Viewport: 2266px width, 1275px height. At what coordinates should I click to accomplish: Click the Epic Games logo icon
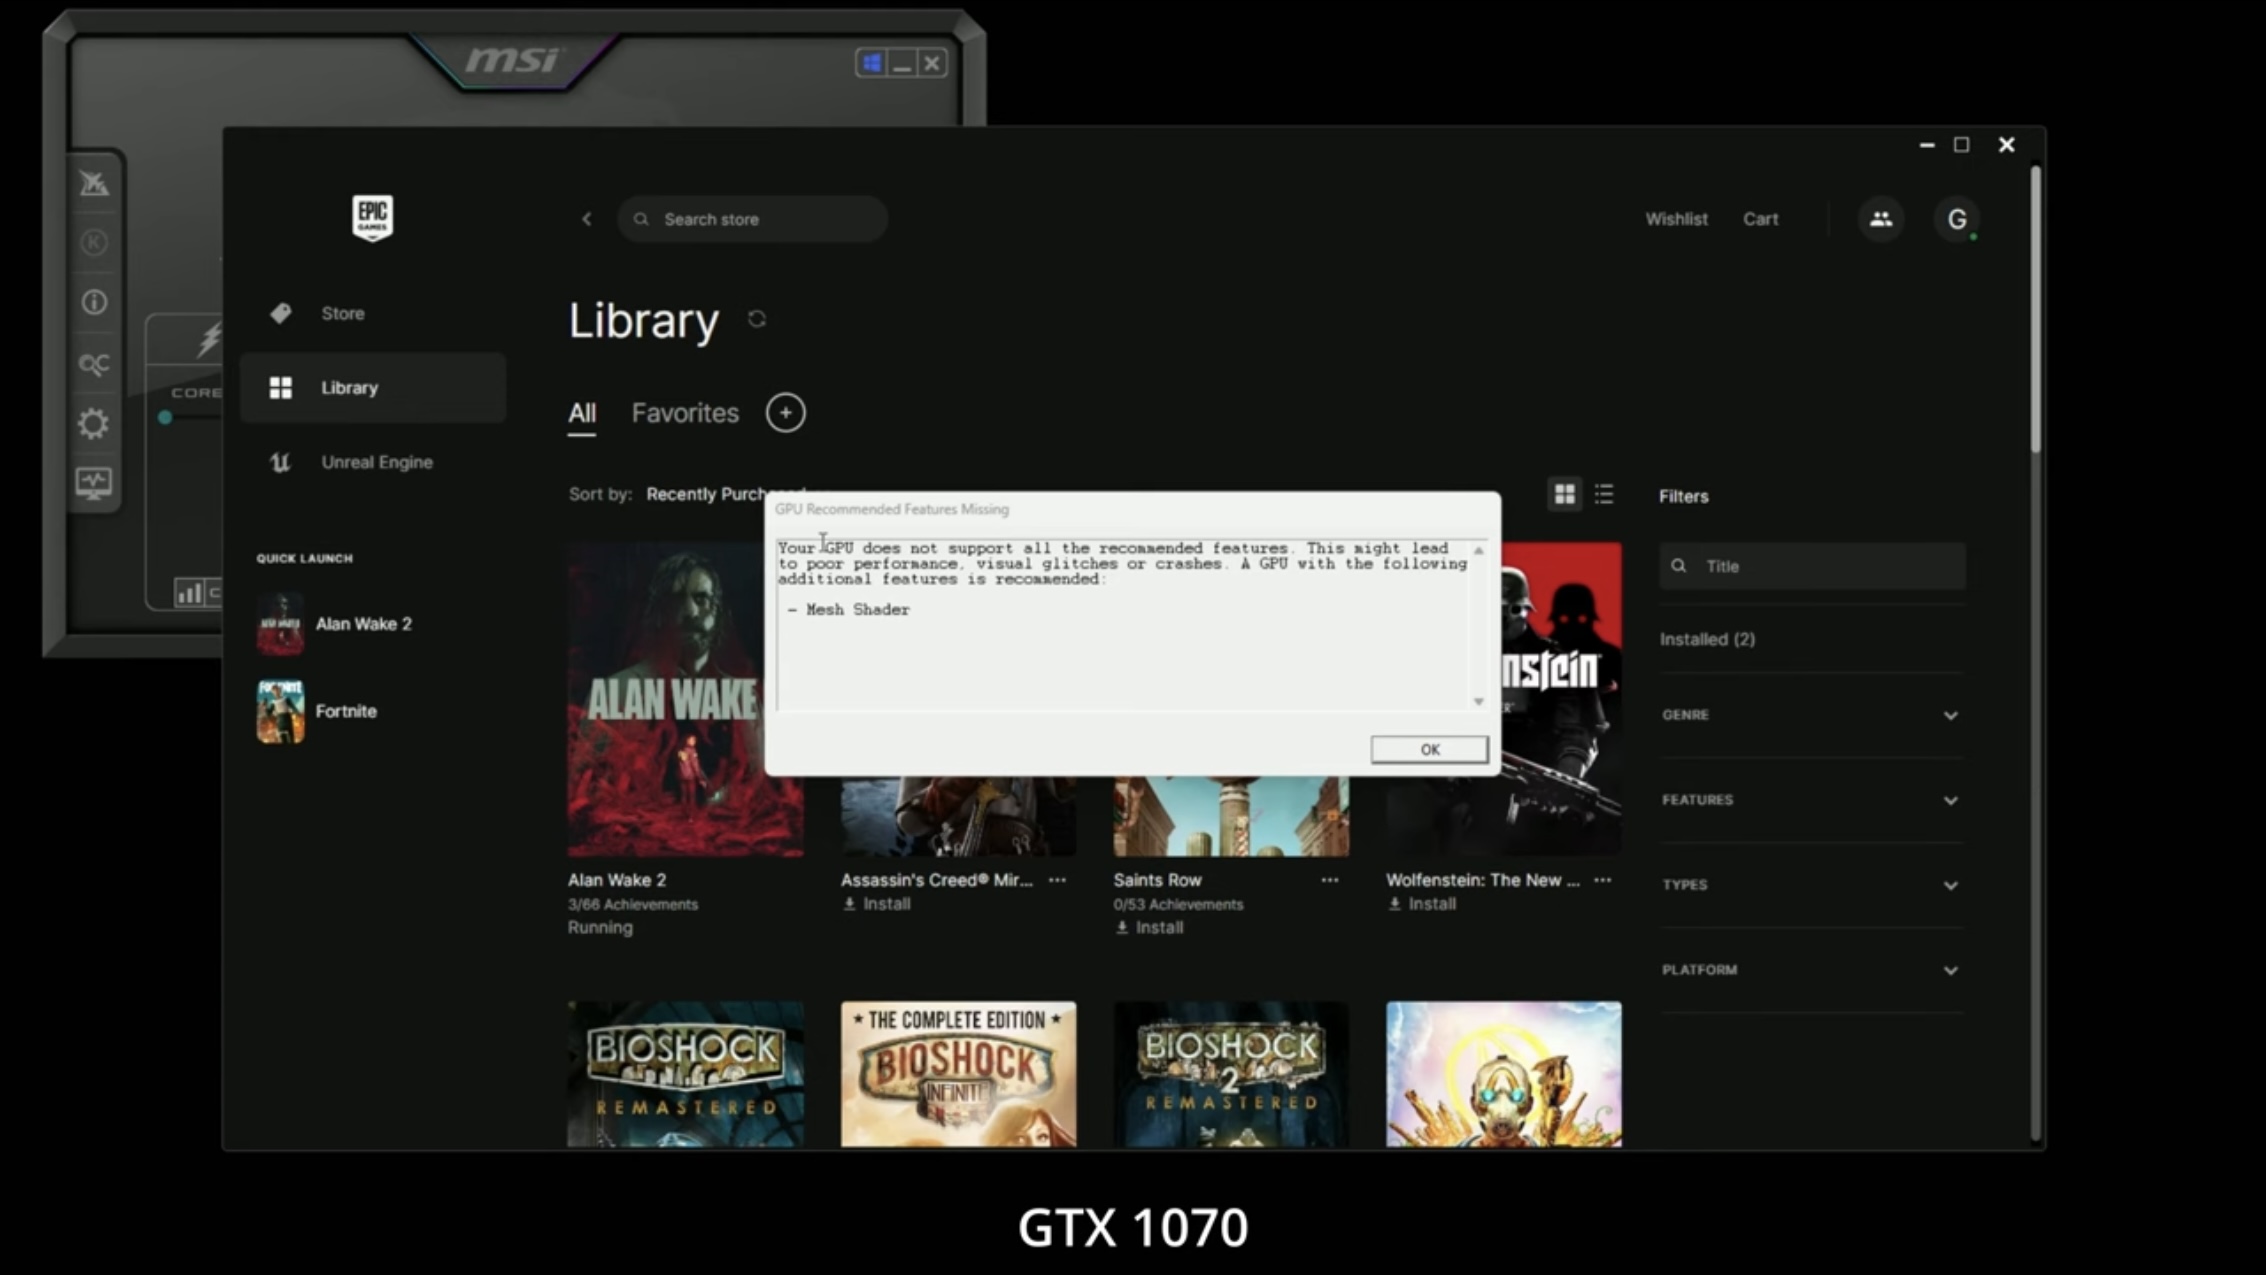[372, 217]
